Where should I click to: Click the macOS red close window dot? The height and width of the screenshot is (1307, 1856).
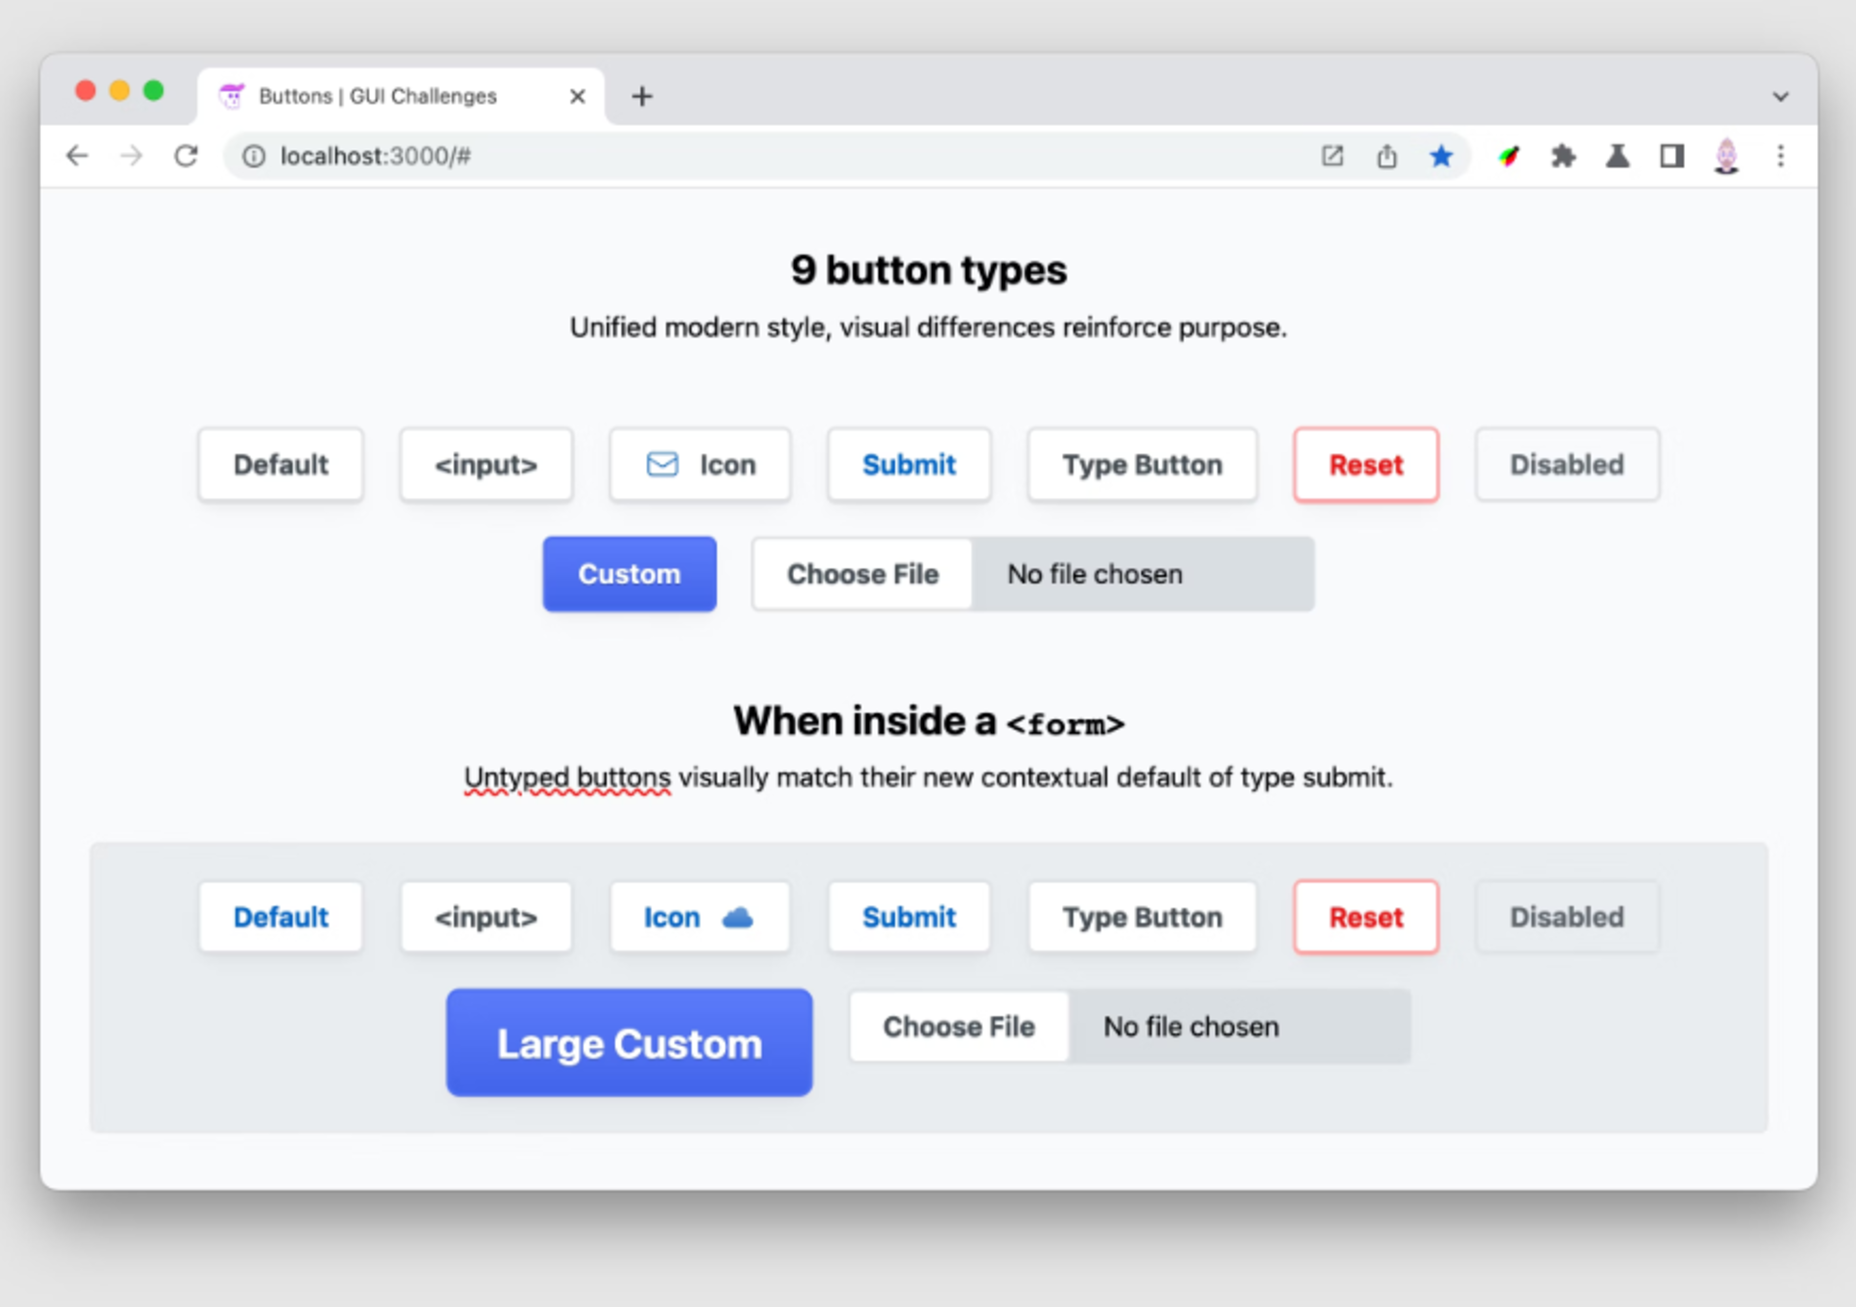pyautogui.click(x=86, y=91)
